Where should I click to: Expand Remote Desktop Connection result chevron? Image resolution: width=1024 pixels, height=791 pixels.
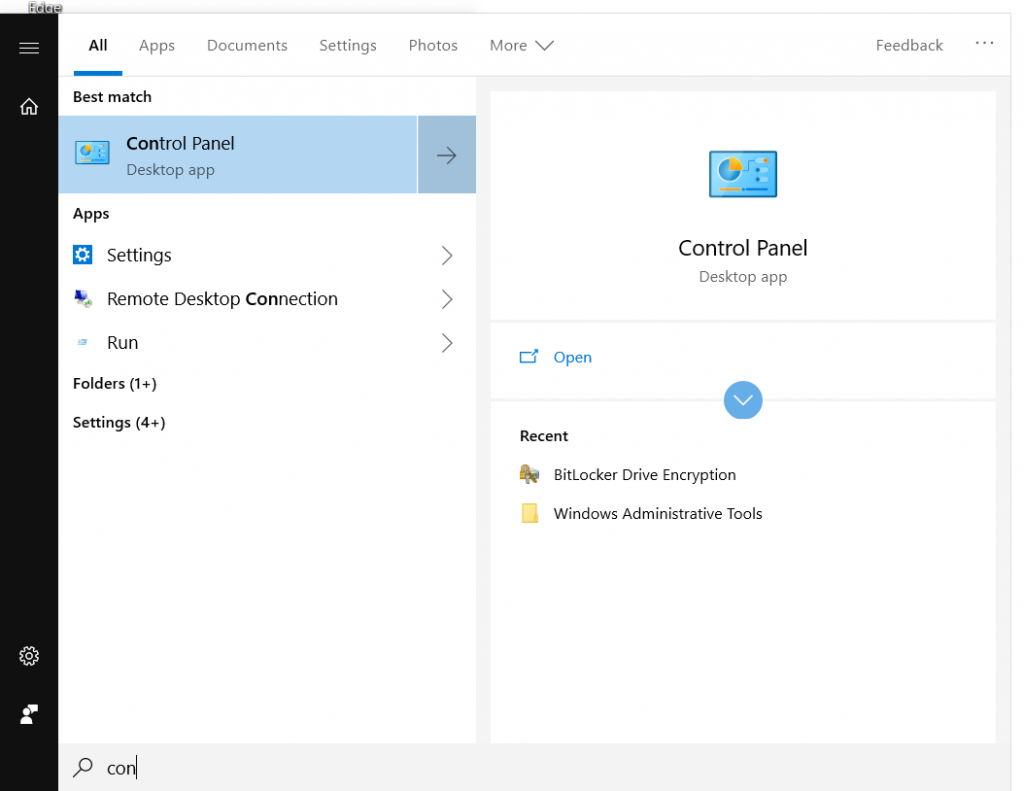447,299
